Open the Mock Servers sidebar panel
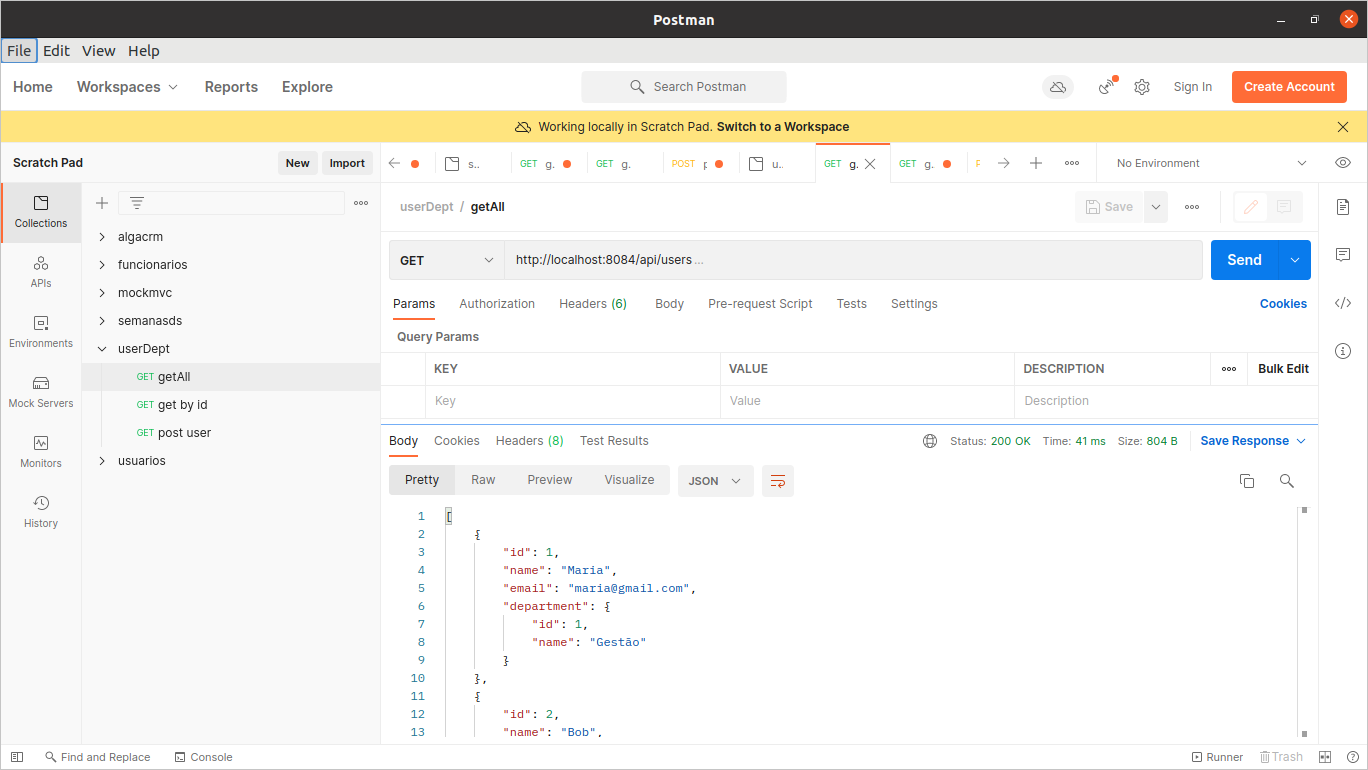Viewport: 1368px width, 770px height. pyautogui.click(x=41, y=392)
